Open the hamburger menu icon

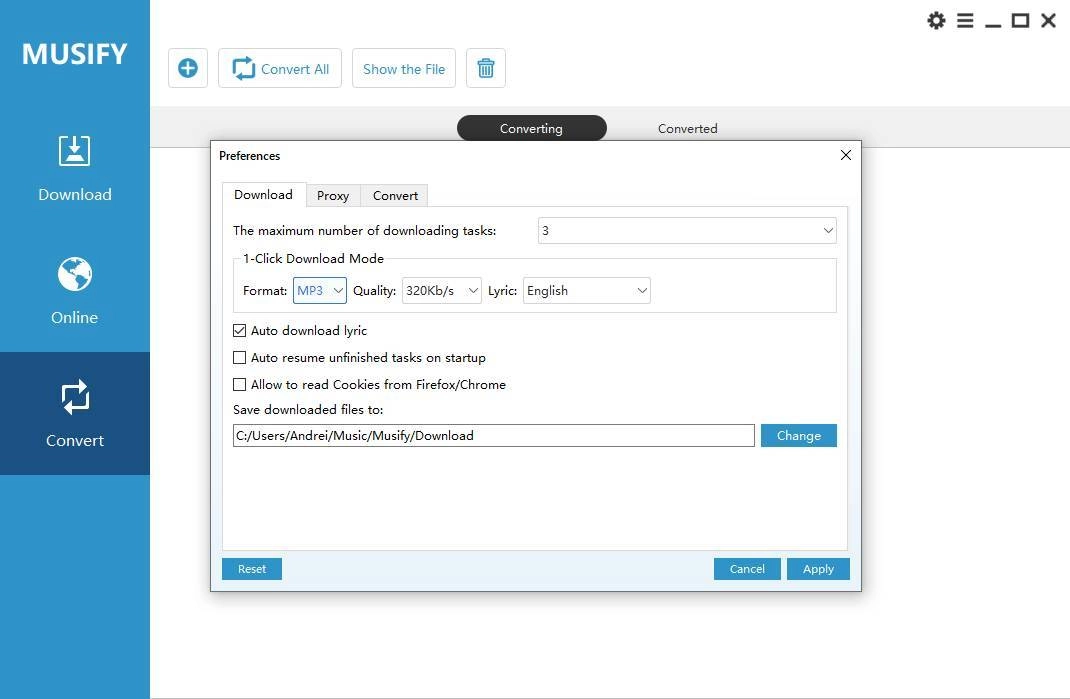tap(965, 20)
